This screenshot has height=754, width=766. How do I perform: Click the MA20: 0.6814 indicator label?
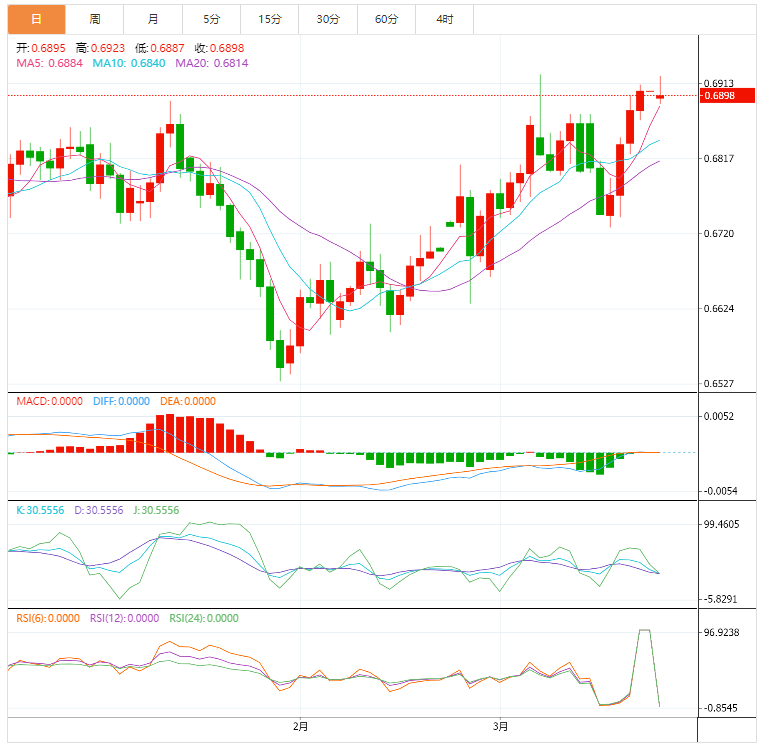(212, 63)
